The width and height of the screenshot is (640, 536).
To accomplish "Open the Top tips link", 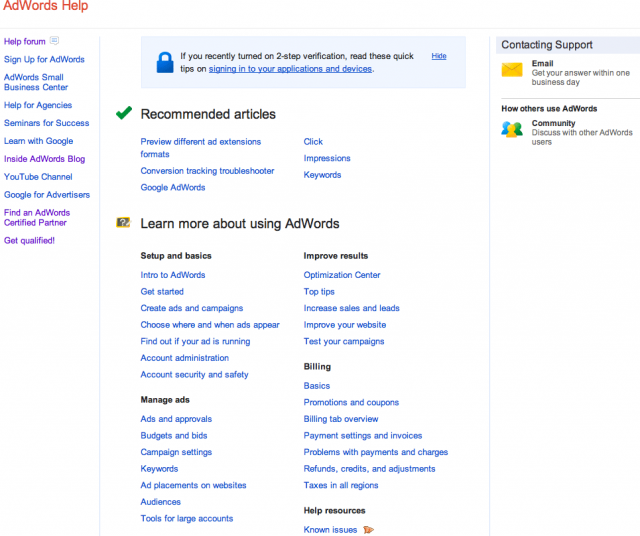I will point(319,291).
